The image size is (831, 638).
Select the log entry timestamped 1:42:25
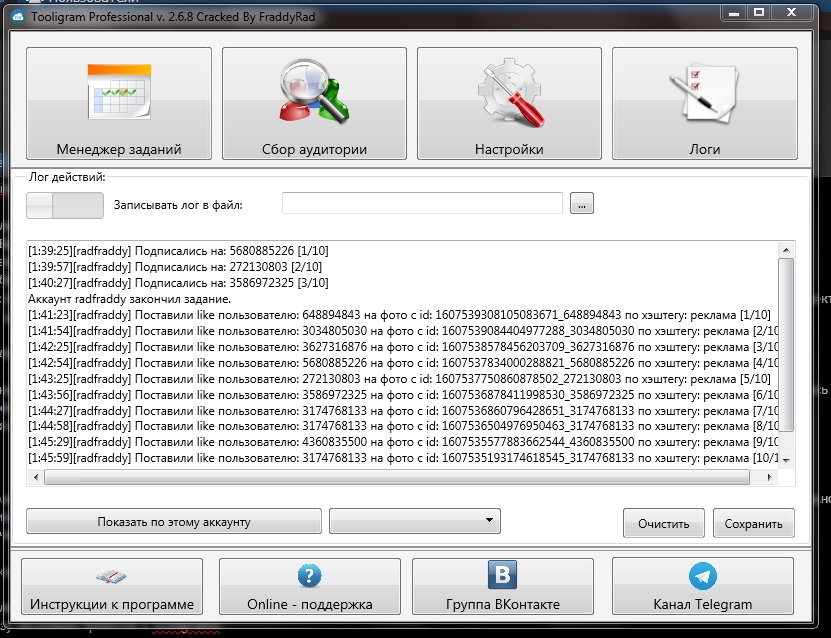(x=403, y=347)
